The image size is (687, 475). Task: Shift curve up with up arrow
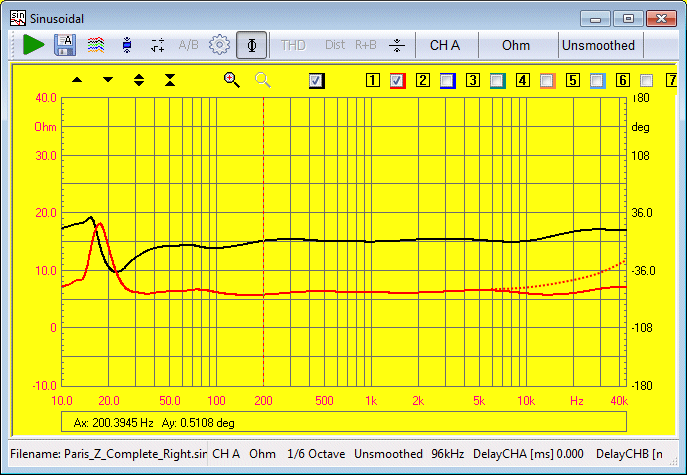(x=77, y=80)
